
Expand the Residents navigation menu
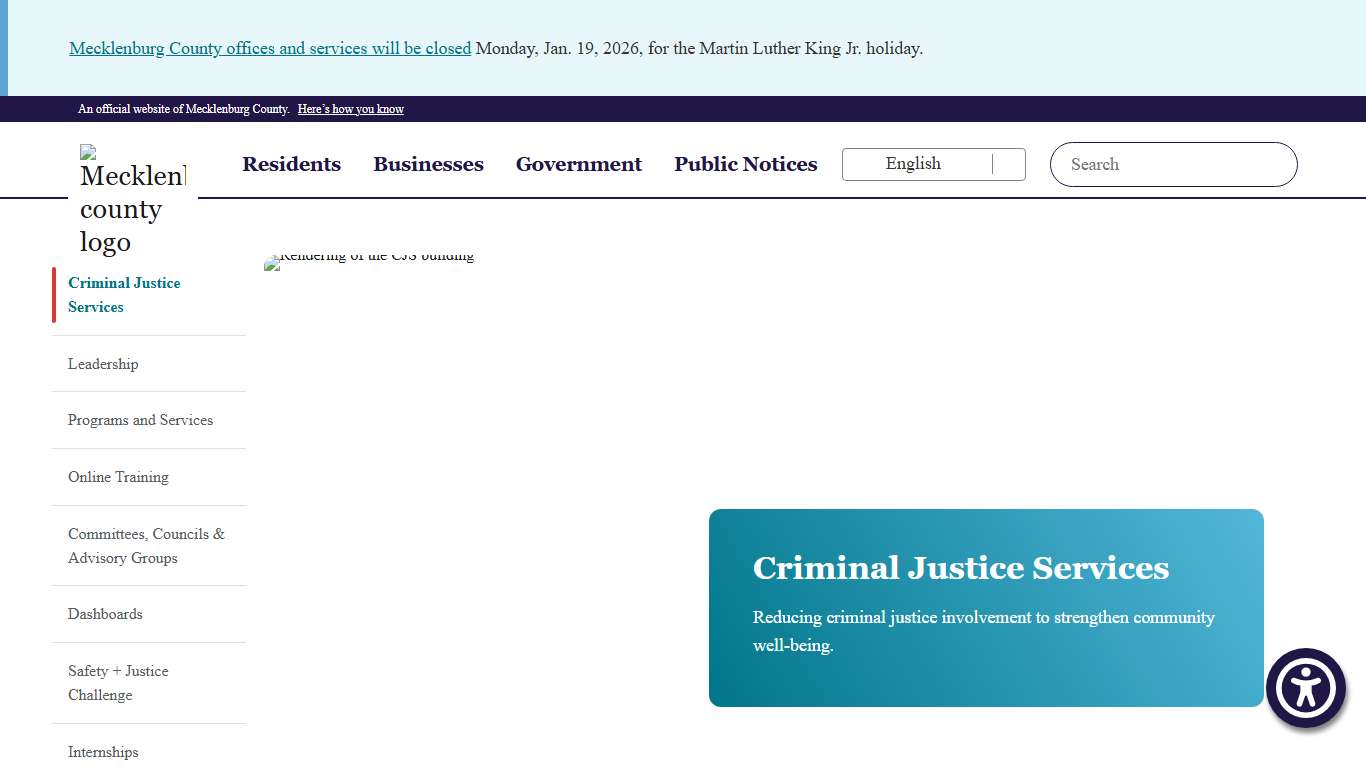(x=291, y=164)
